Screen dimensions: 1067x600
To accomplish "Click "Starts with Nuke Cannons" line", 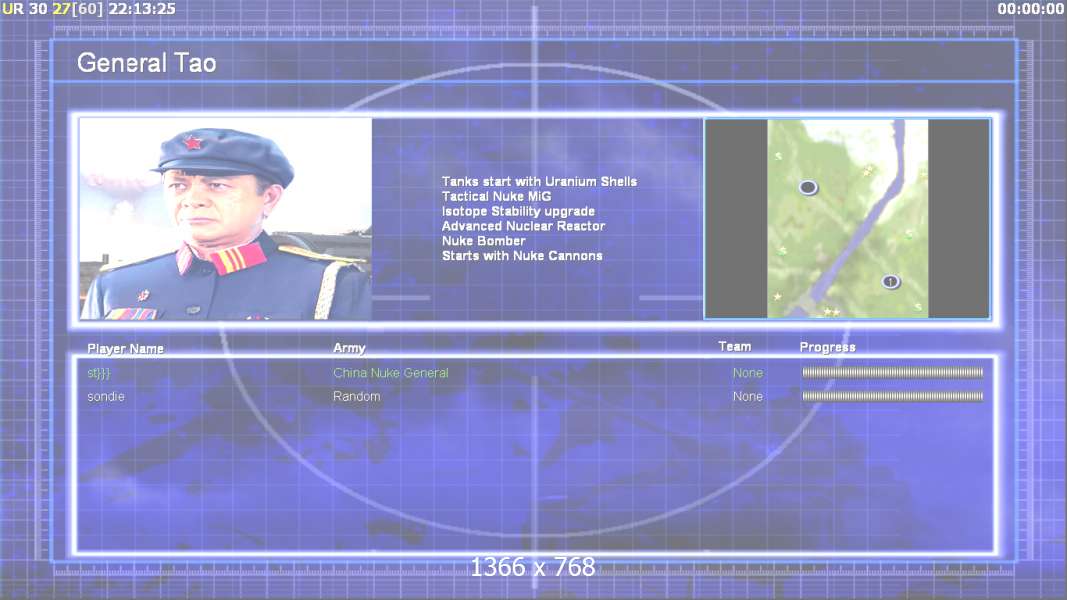I will tap(522, 256).
